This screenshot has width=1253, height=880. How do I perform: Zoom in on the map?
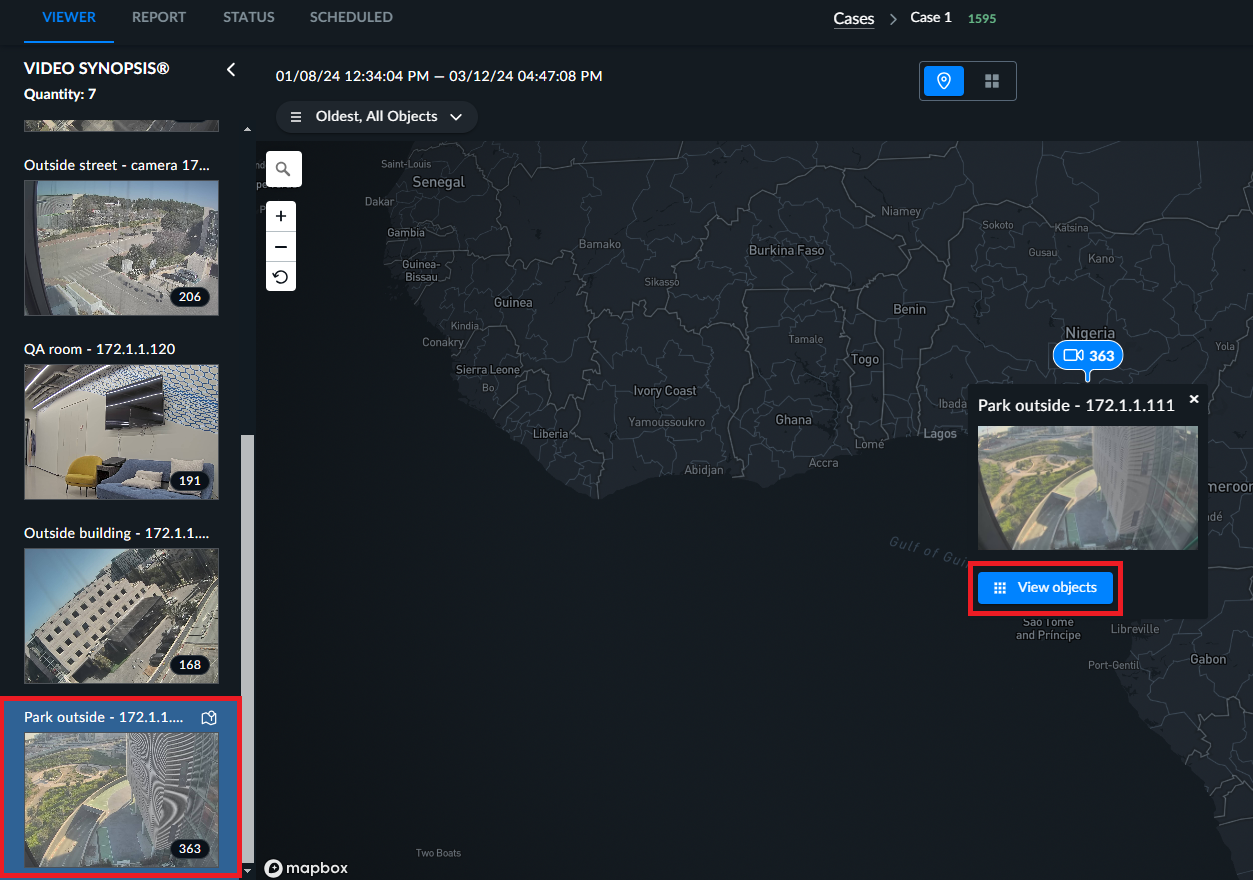click(281, 216)
